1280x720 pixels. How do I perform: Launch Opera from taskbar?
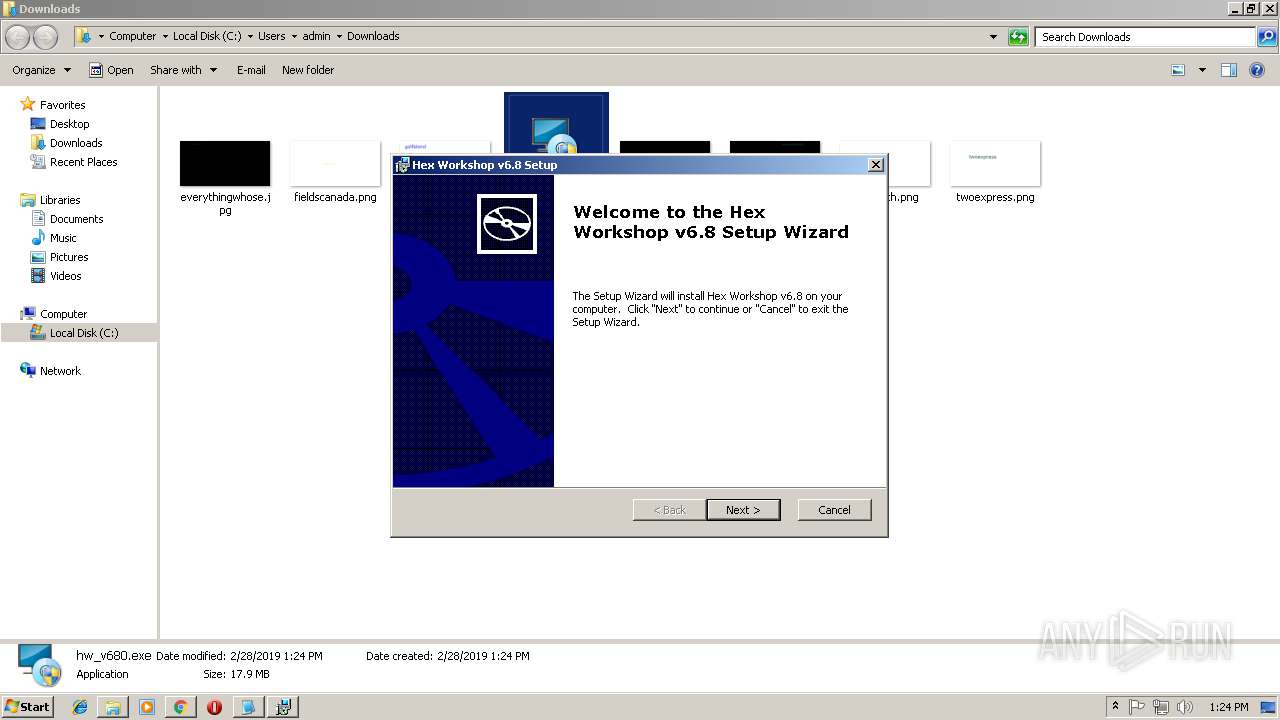tap(214, 707)
